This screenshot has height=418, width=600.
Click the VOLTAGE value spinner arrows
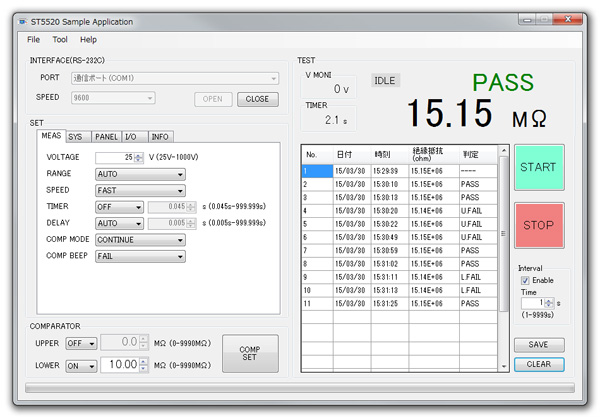tap(139, 158)
